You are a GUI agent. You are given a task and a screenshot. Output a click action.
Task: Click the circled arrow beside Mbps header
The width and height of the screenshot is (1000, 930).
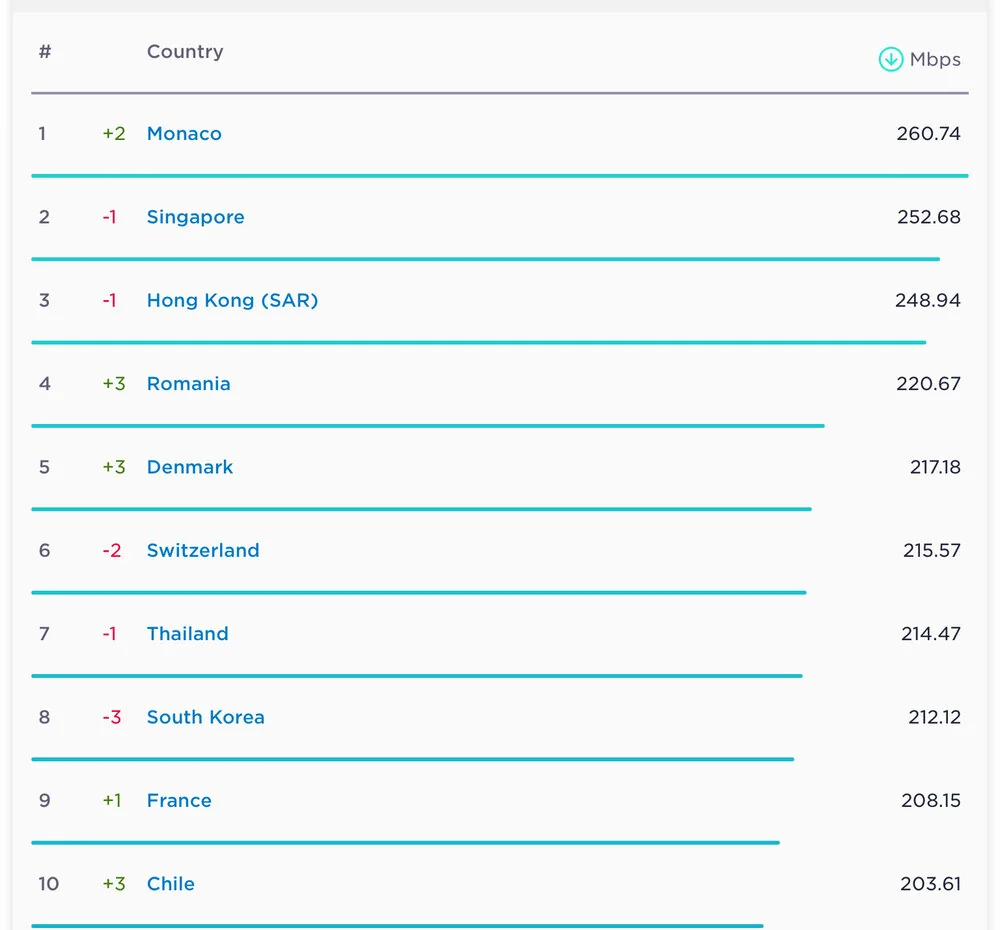point(889,59)
